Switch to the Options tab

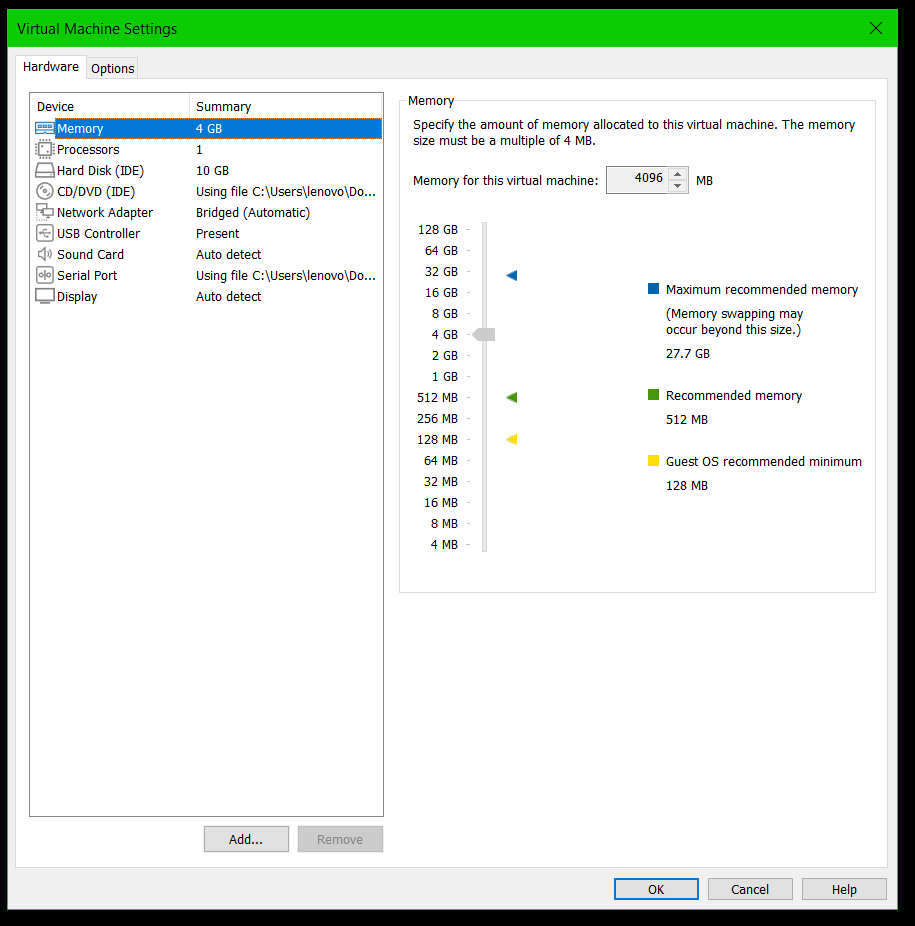[112, 68]
